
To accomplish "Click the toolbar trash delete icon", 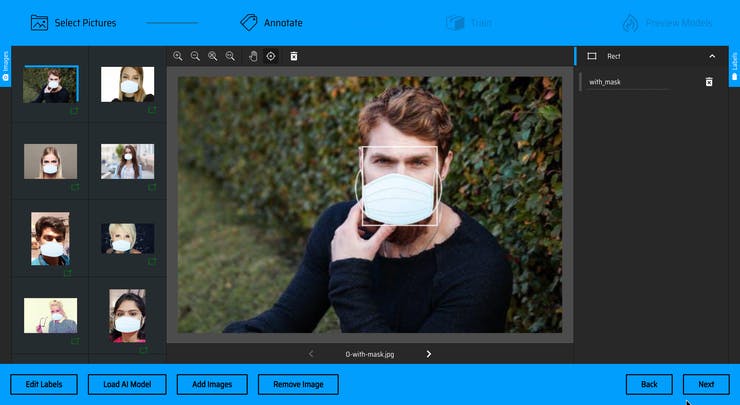I will (294, 56).
